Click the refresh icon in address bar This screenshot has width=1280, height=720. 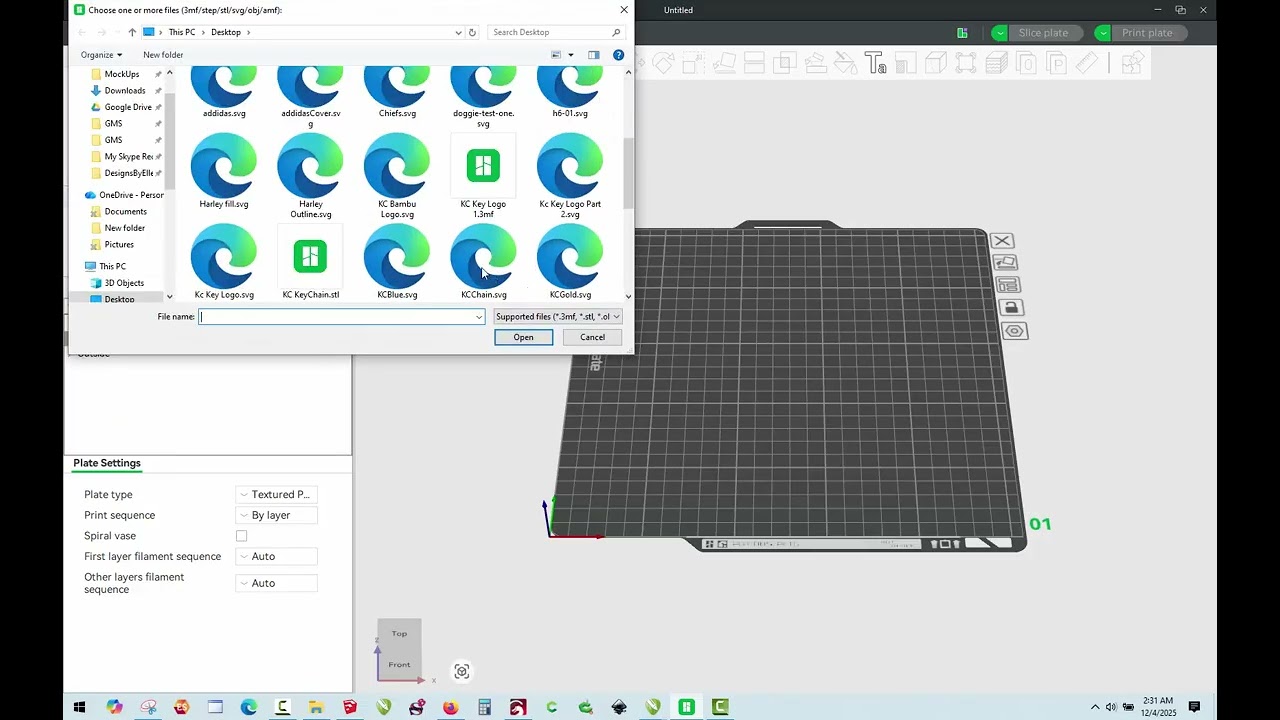(x=472, y=32)
